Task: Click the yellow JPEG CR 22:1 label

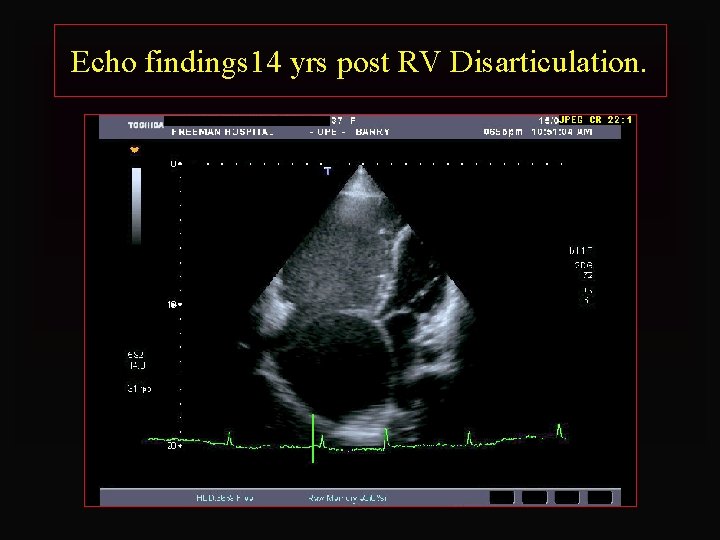Action: click(x=596, y=120)
